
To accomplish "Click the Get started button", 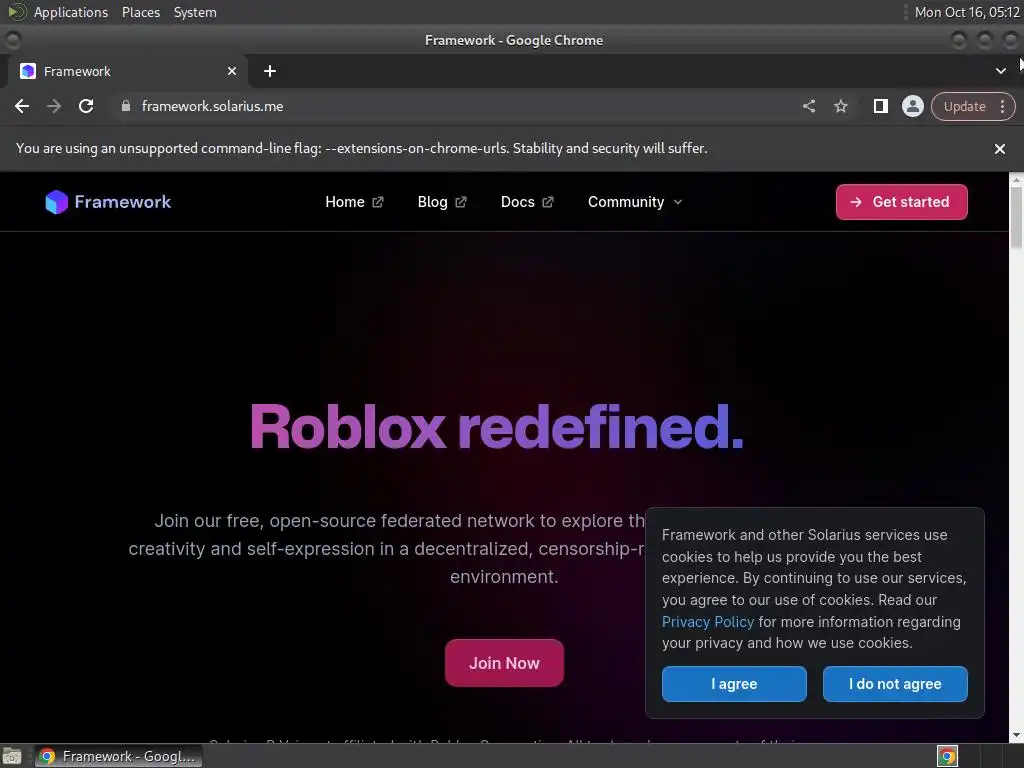I will 901,202.
